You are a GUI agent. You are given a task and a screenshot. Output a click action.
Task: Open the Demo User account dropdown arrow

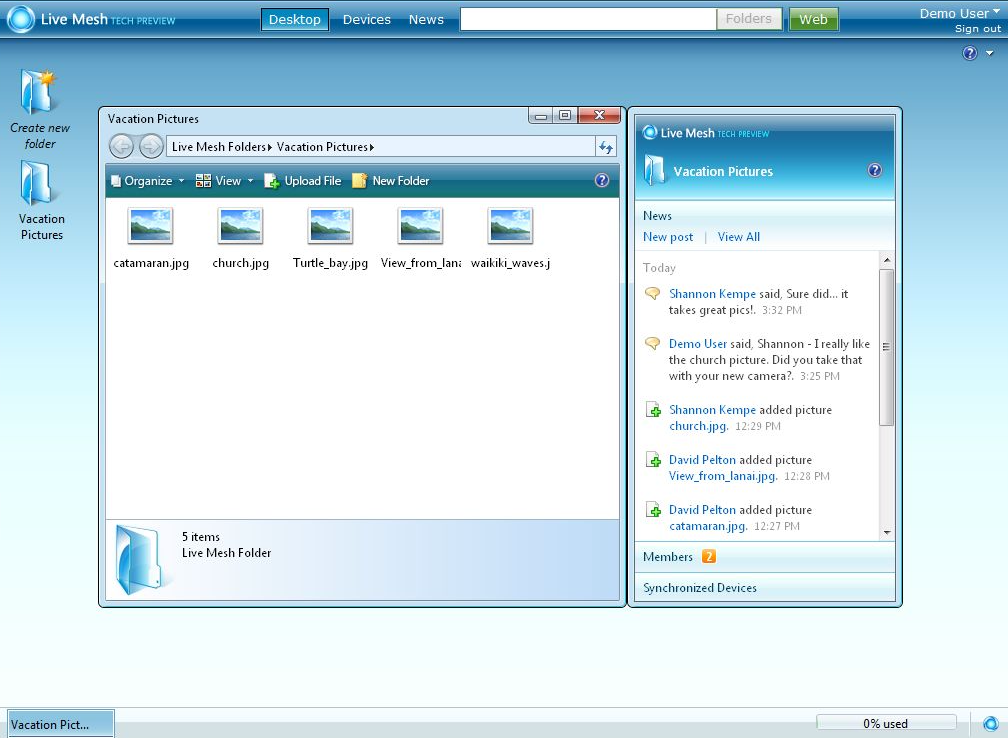click(x=996, y=12)
